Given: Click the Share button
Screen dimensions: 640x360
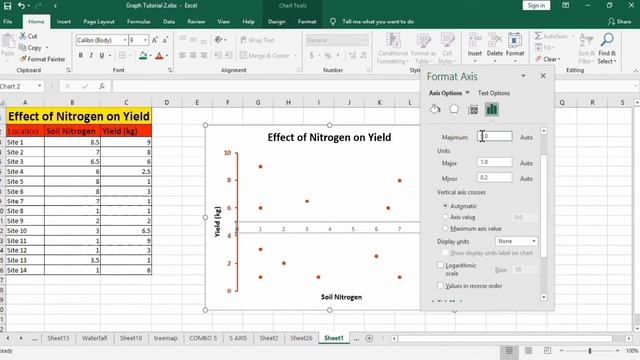Looking at the screenshot, I should [x=619, y=22].
